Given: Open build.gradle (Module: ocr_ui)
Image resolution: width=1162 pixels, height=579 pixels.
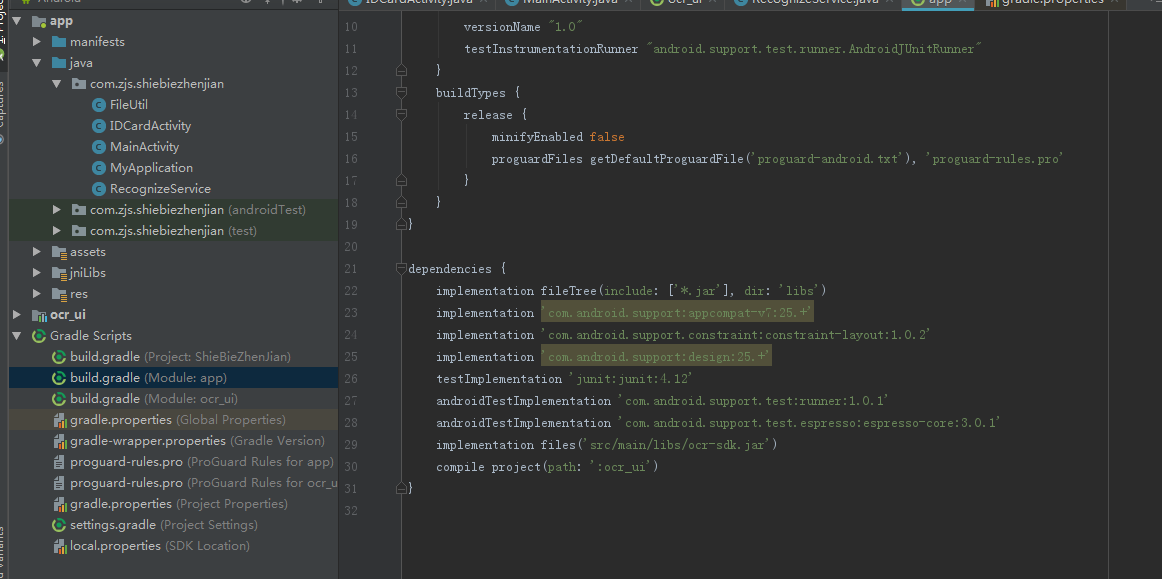Looking at the screenshot, I should 153,399.
